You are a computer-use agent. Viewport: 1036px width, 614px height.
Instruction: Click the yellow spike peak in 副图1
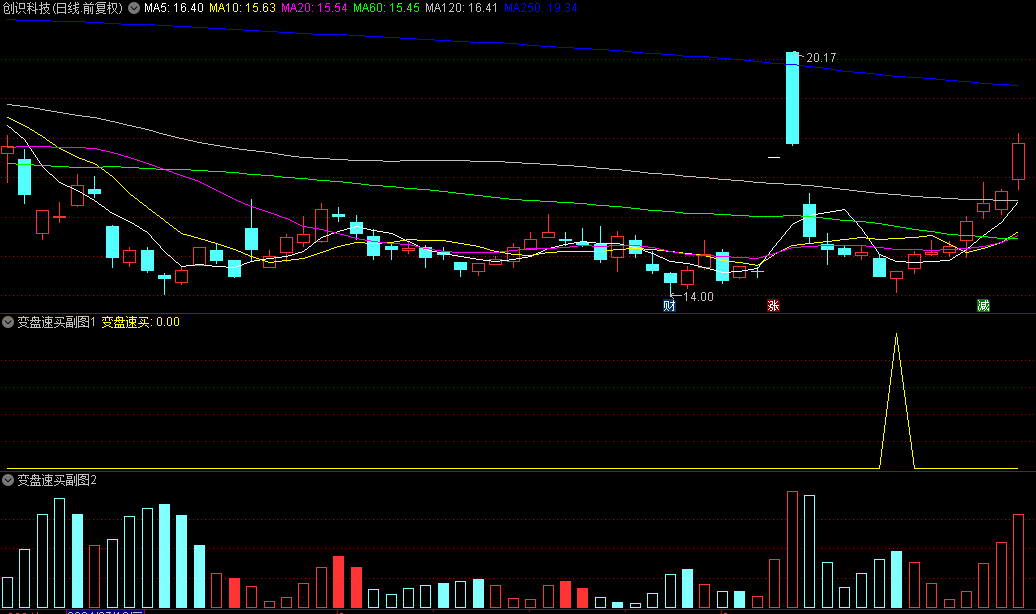click(x=897, y=335)
